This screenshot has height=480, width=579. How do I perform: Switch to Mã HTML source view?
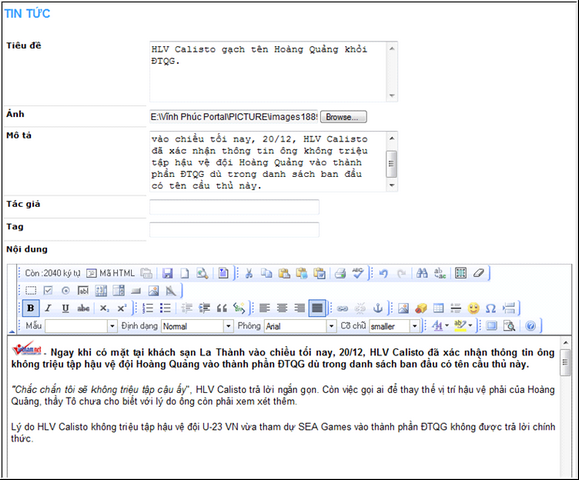(110, 273)
